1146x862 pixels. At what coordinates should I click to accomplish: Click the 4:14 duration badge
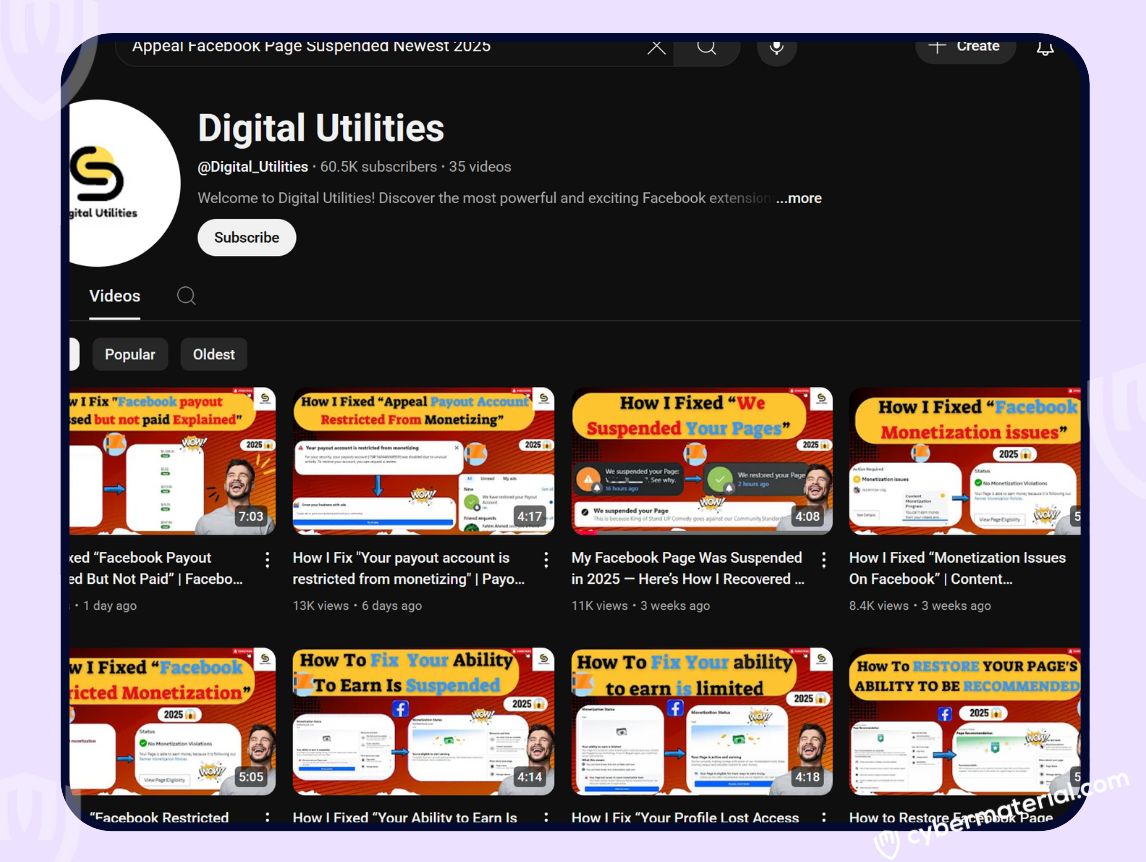point(530,776)
